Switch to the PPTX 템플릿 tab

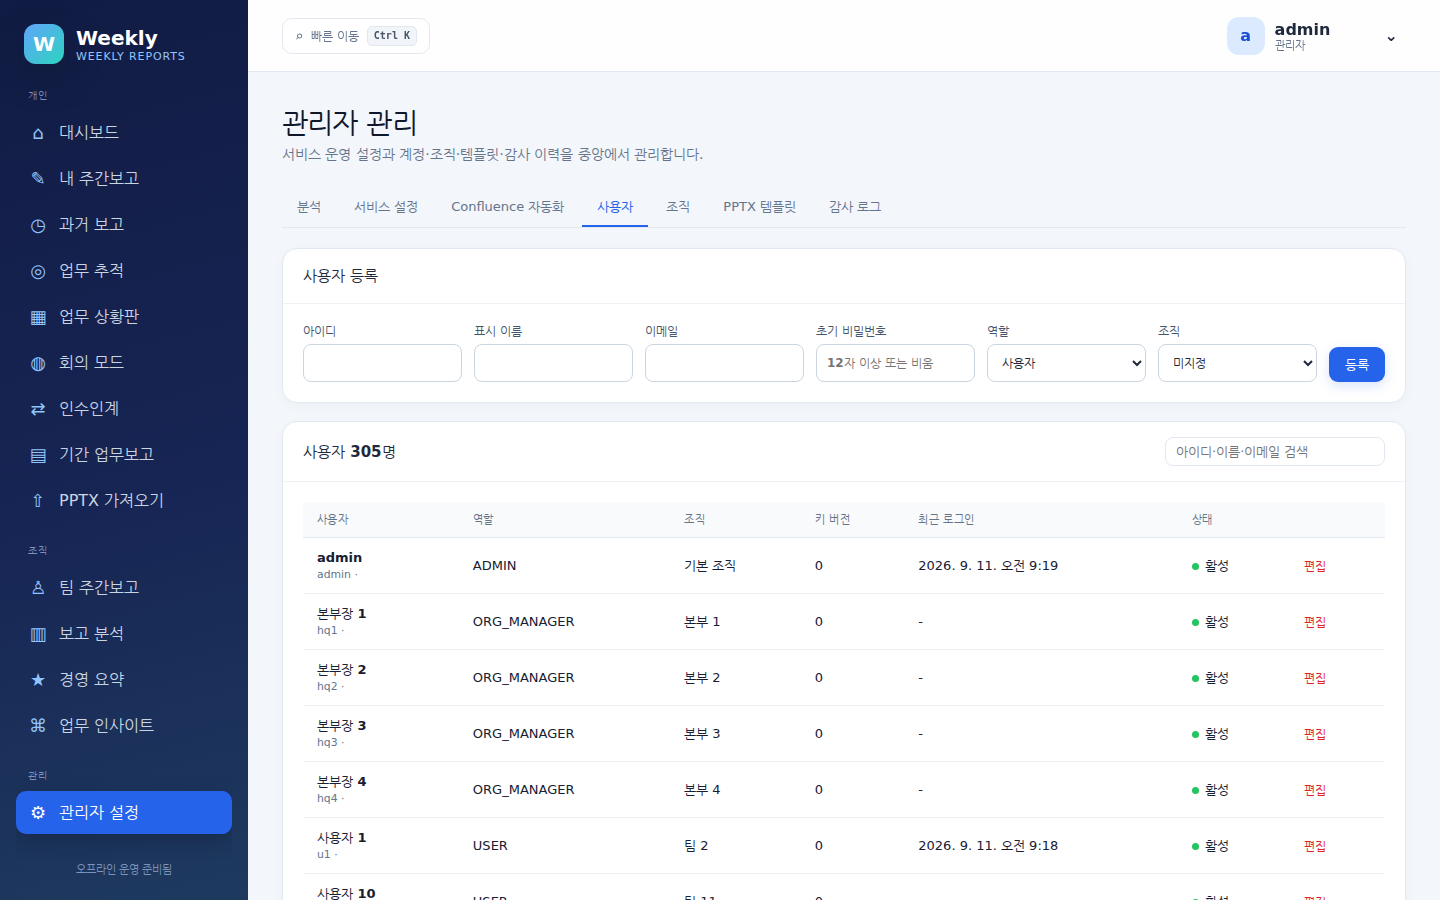(x=759, y=207)
